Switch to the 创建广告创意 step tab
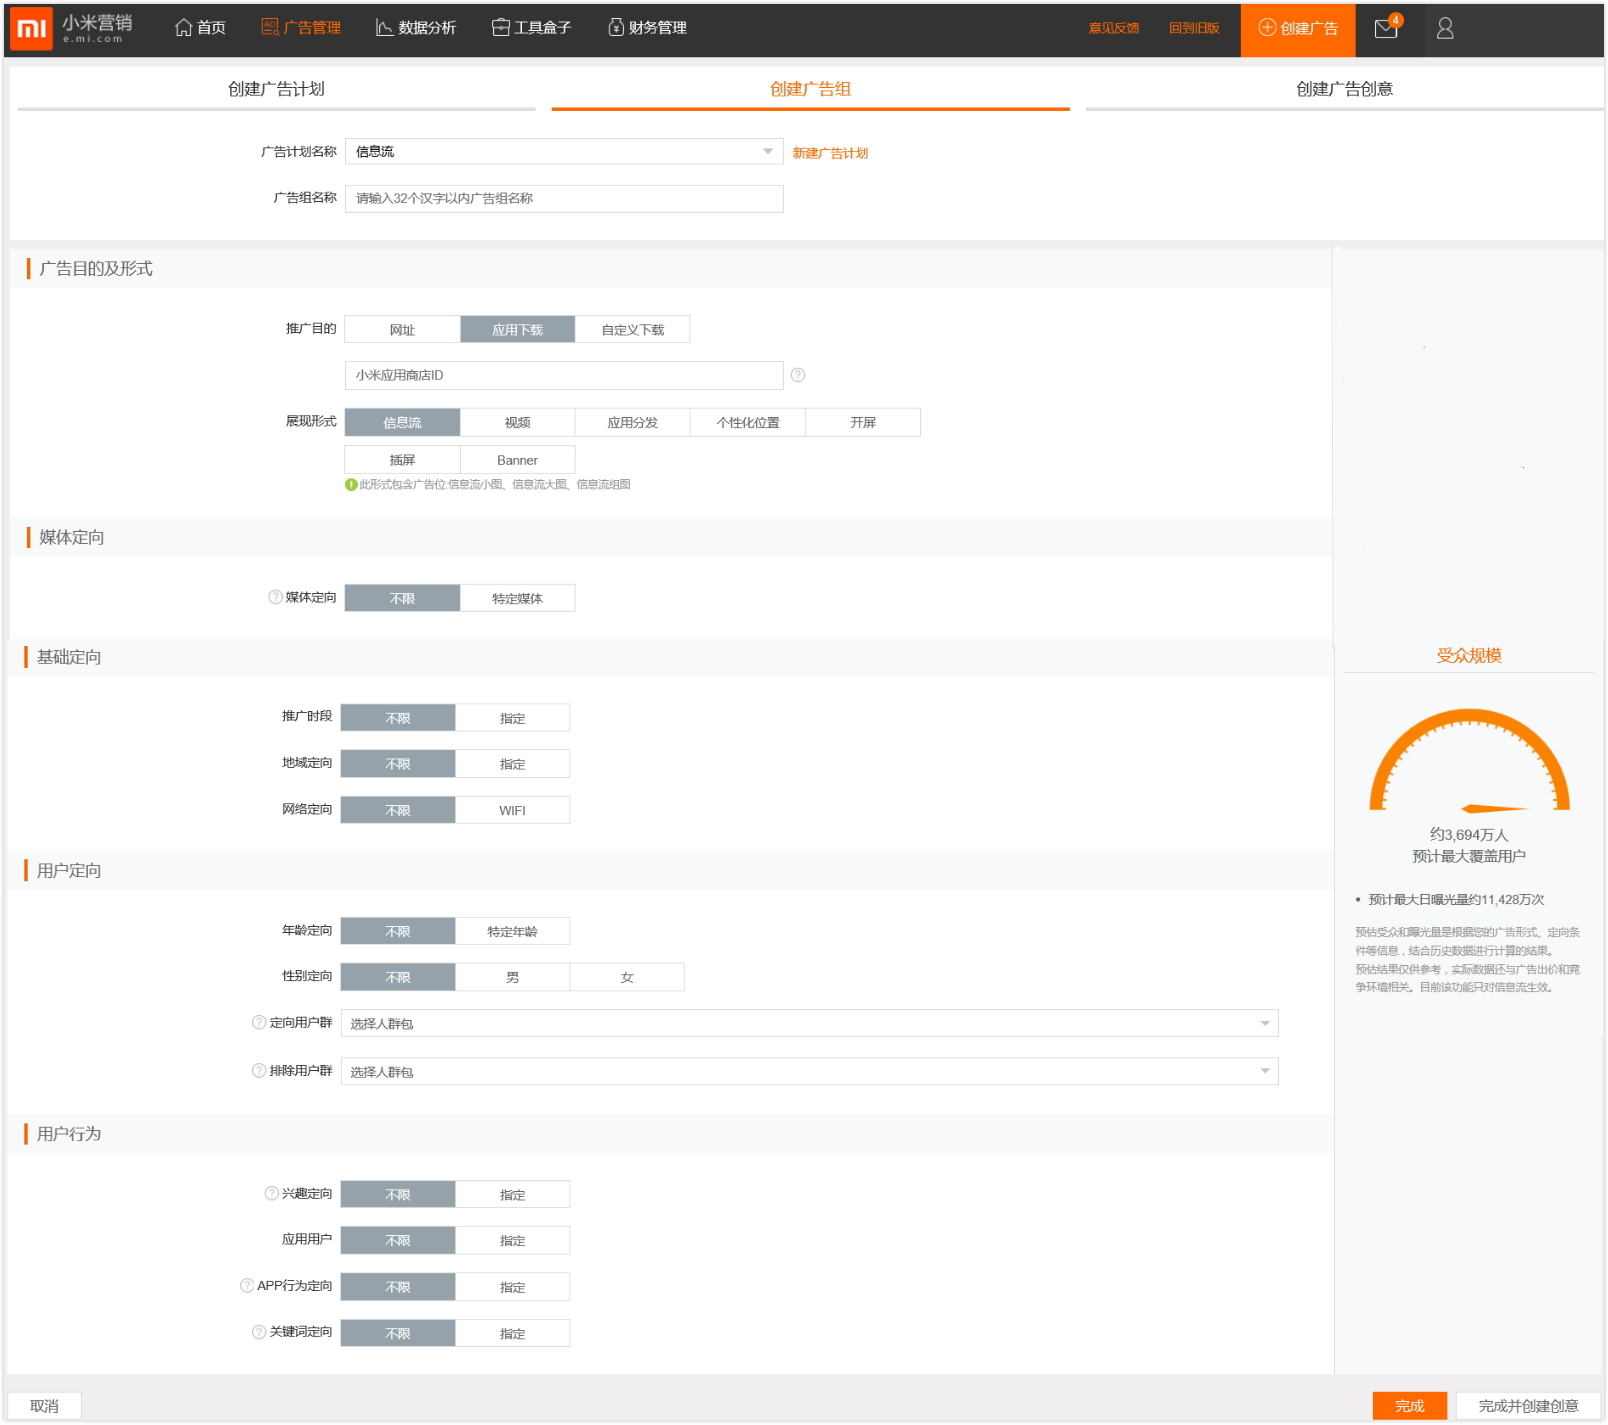Image resolution: width=1608 pixels, height=1425 pixels. pyautogui.click(x=1343, y=89)
